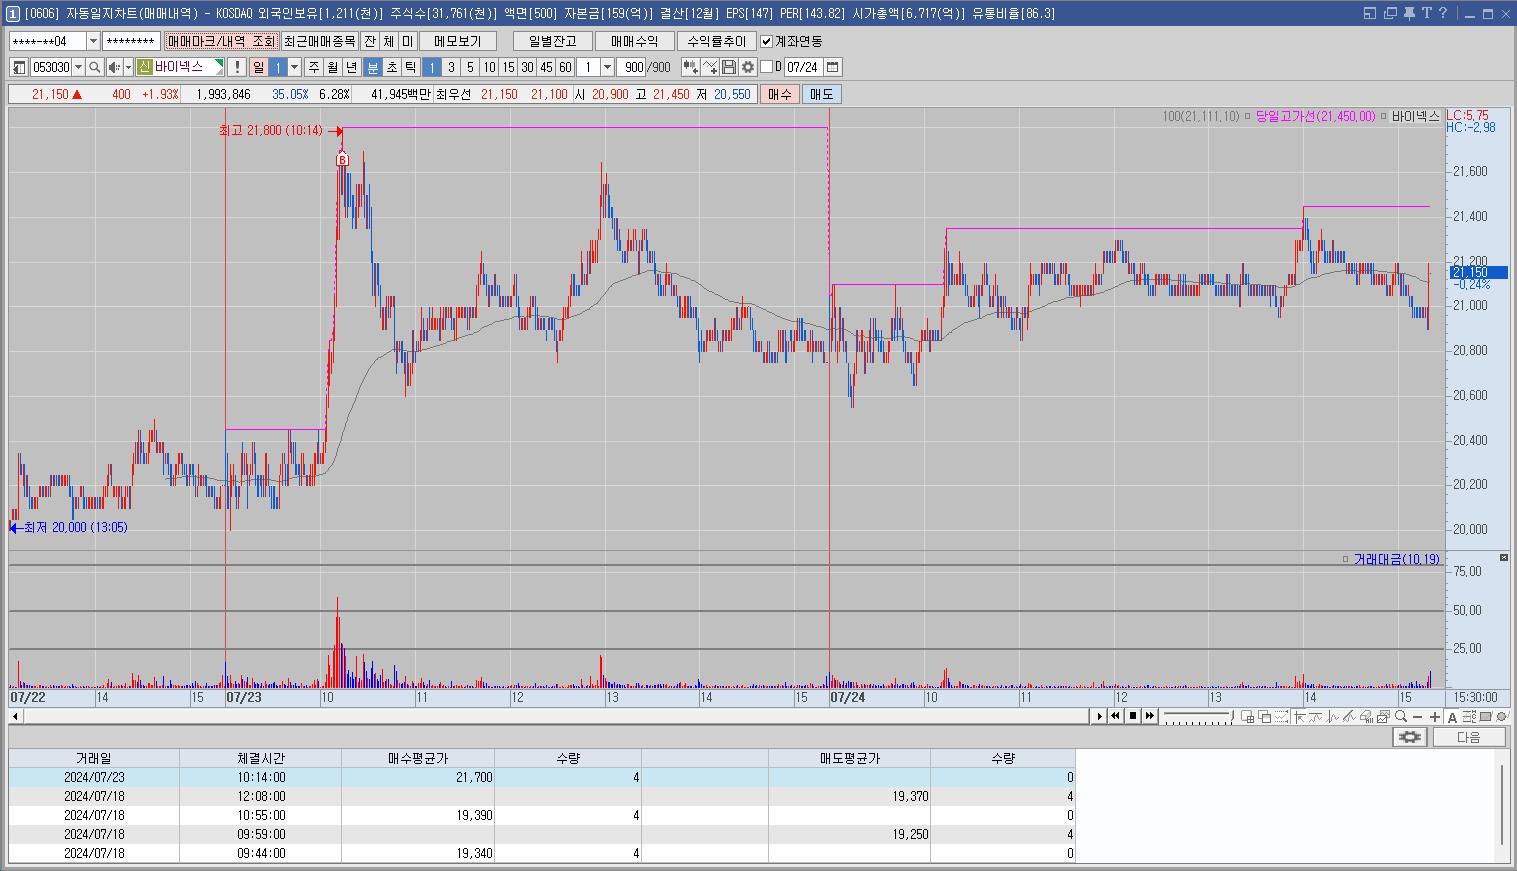This screenshot has width=1517, height=871.
Task: Click the letter A text tool icon
Action: (x=1452, y=716)
